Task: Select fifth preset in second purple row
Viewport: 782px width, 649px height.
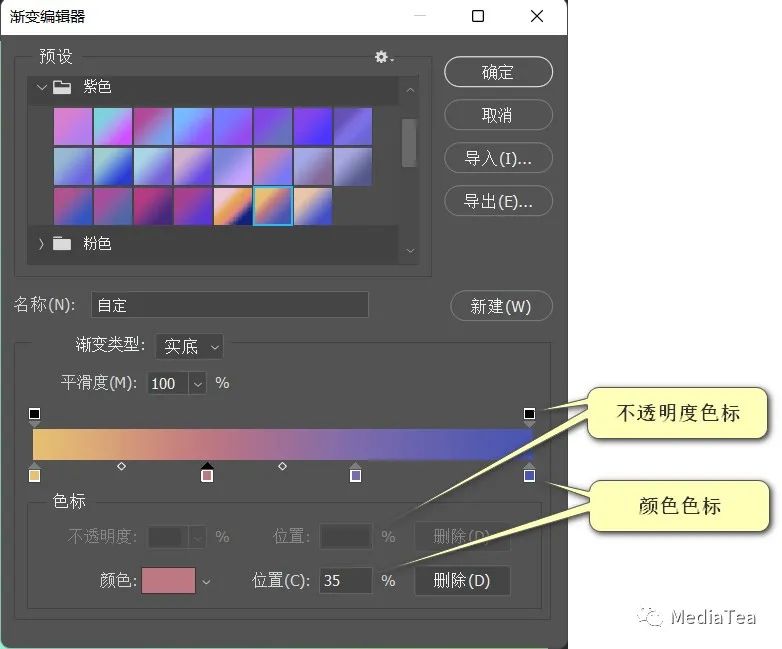Action: (x=233, y=167)
